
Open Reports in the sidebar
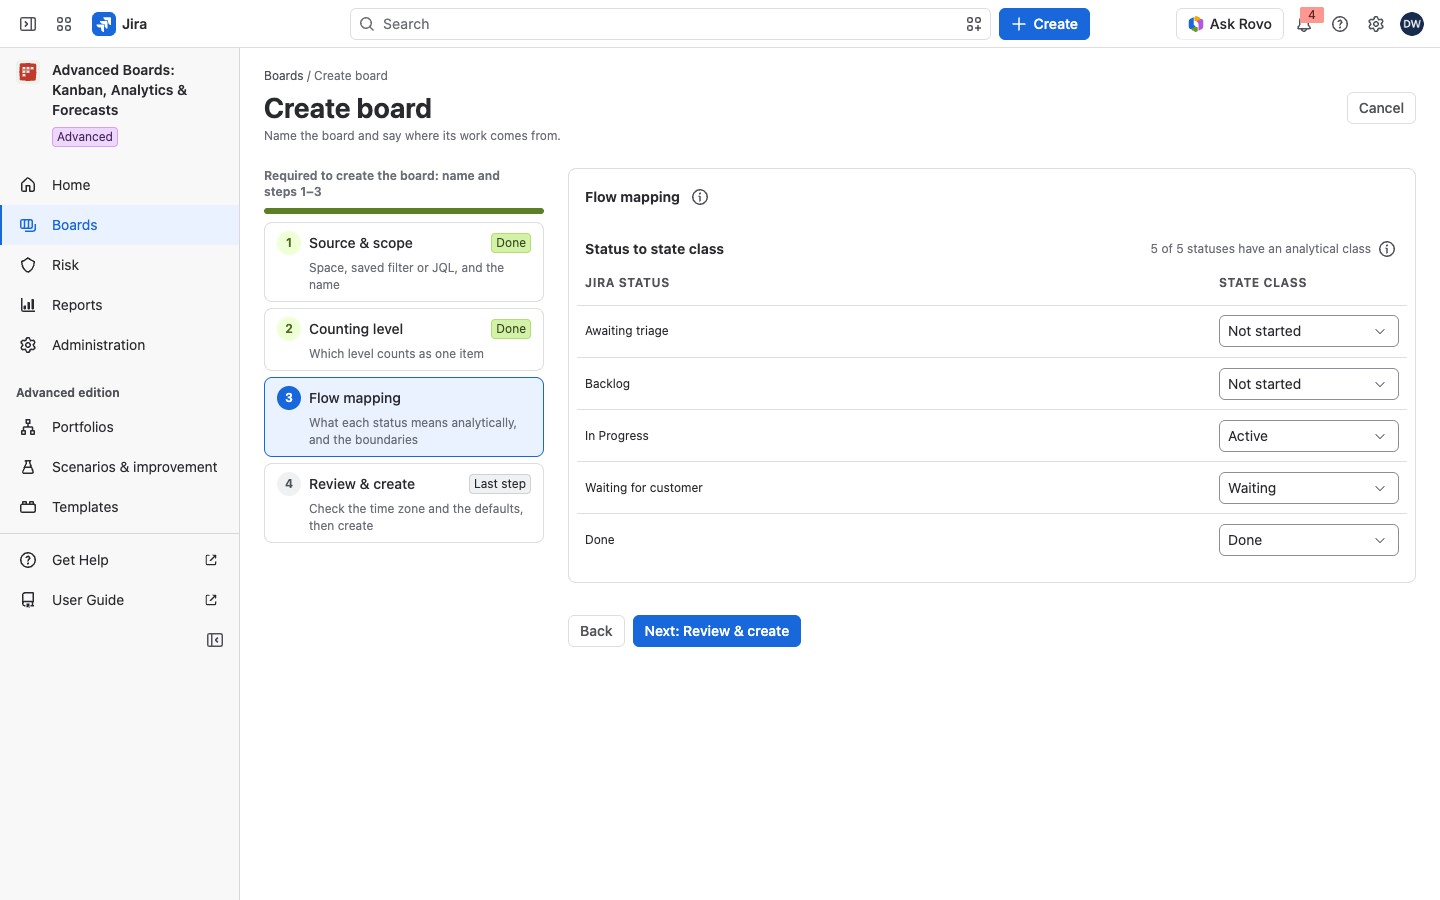[120, 305]
